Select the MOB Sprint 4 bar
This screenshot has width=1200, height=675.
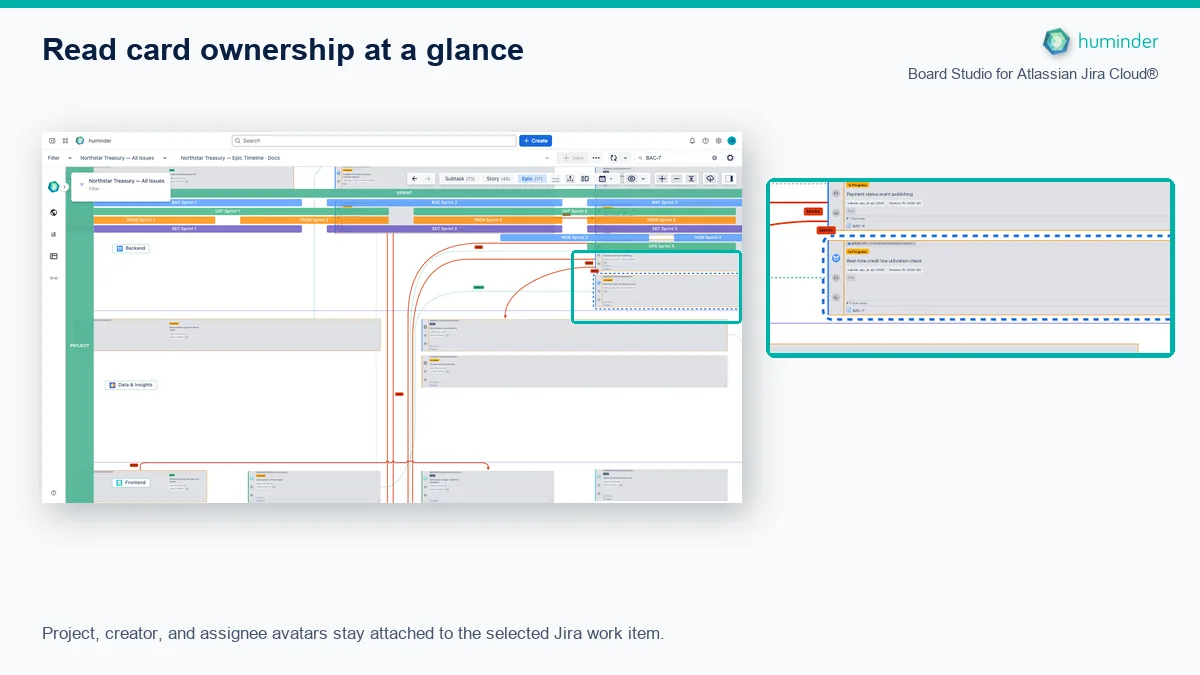pyautogui.click(x=707, y=238)
